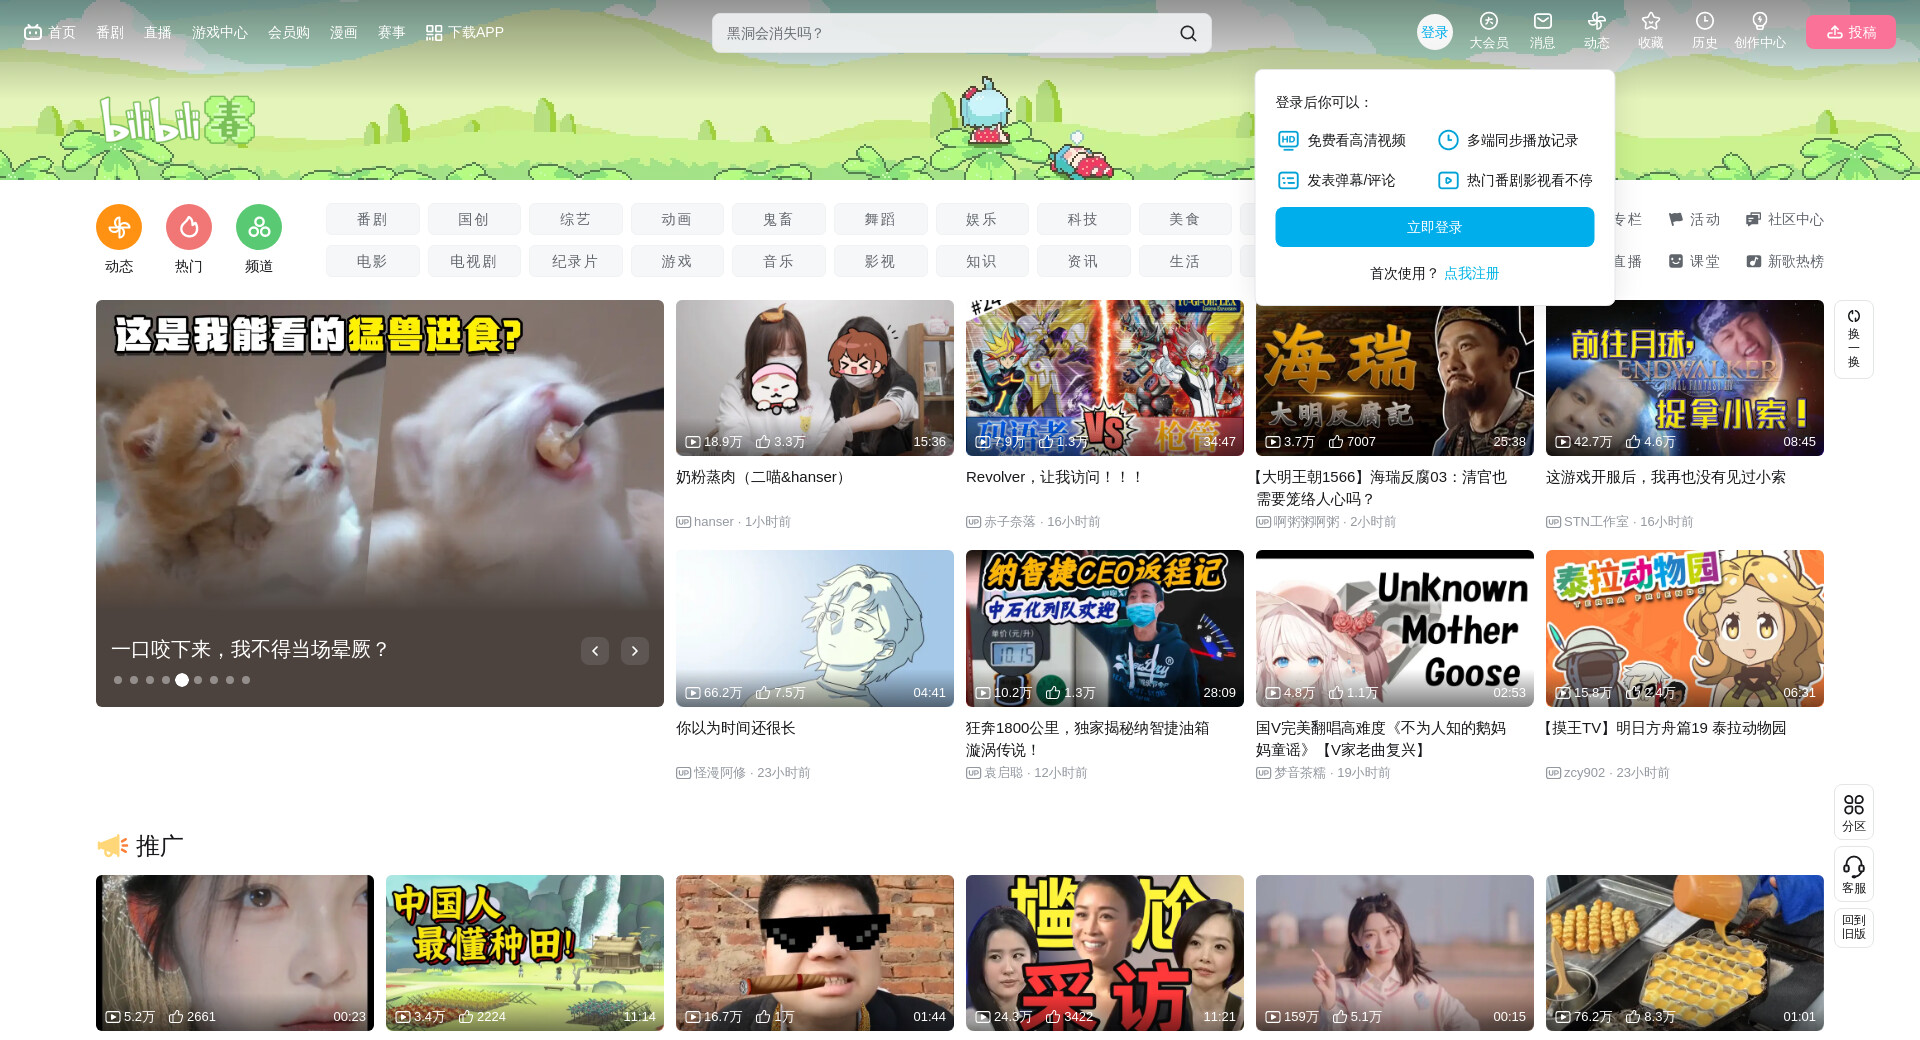Select the 纪录片 category button
This screenshot has width=1920, height=1040.
point(576,261)
